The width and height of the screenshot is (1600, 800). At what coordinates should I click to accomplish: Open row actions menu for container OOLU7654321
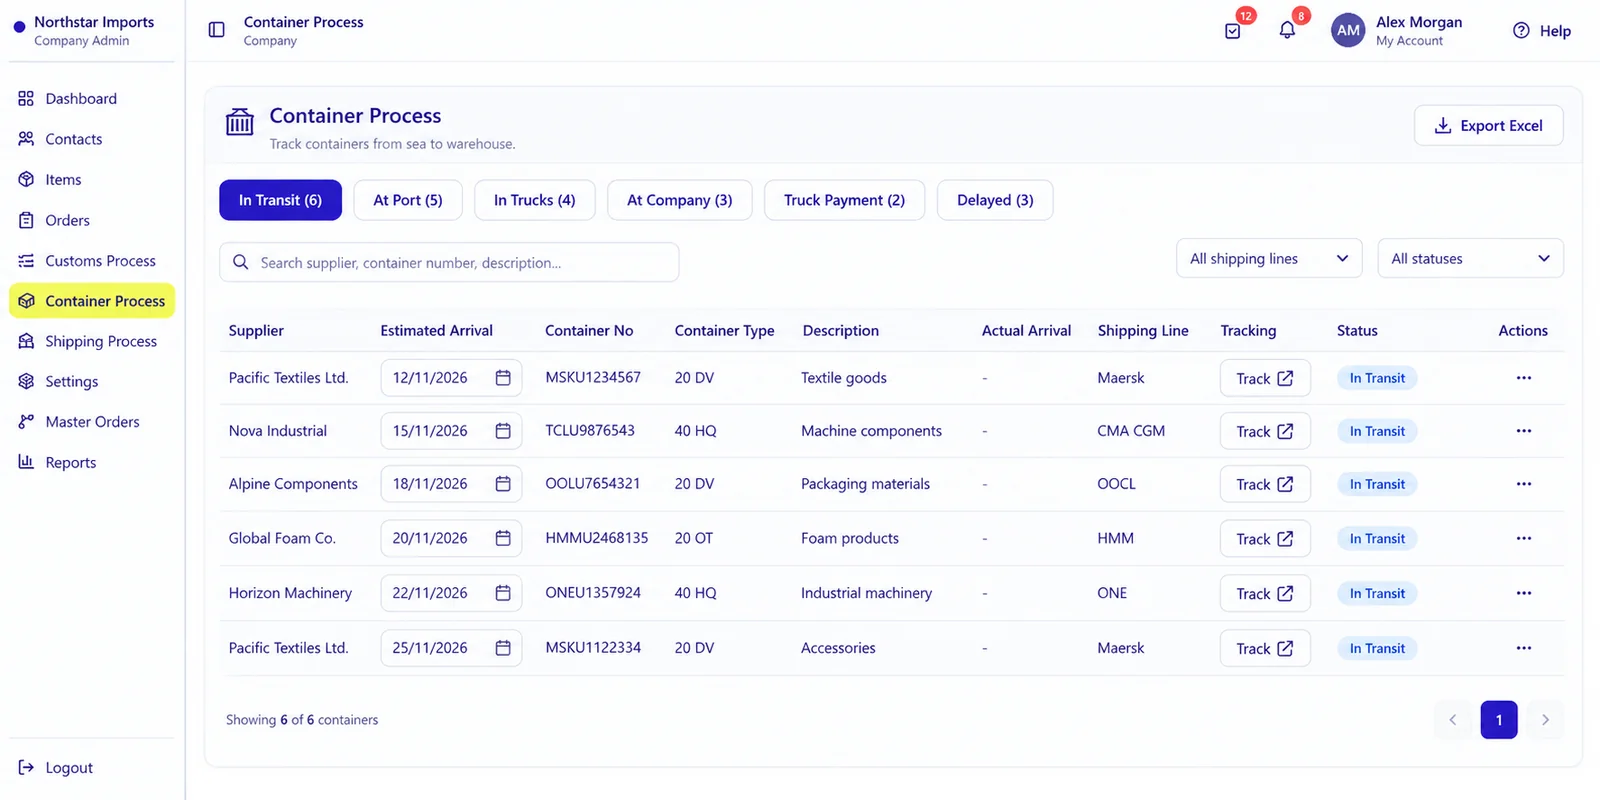click(1523, 484)
